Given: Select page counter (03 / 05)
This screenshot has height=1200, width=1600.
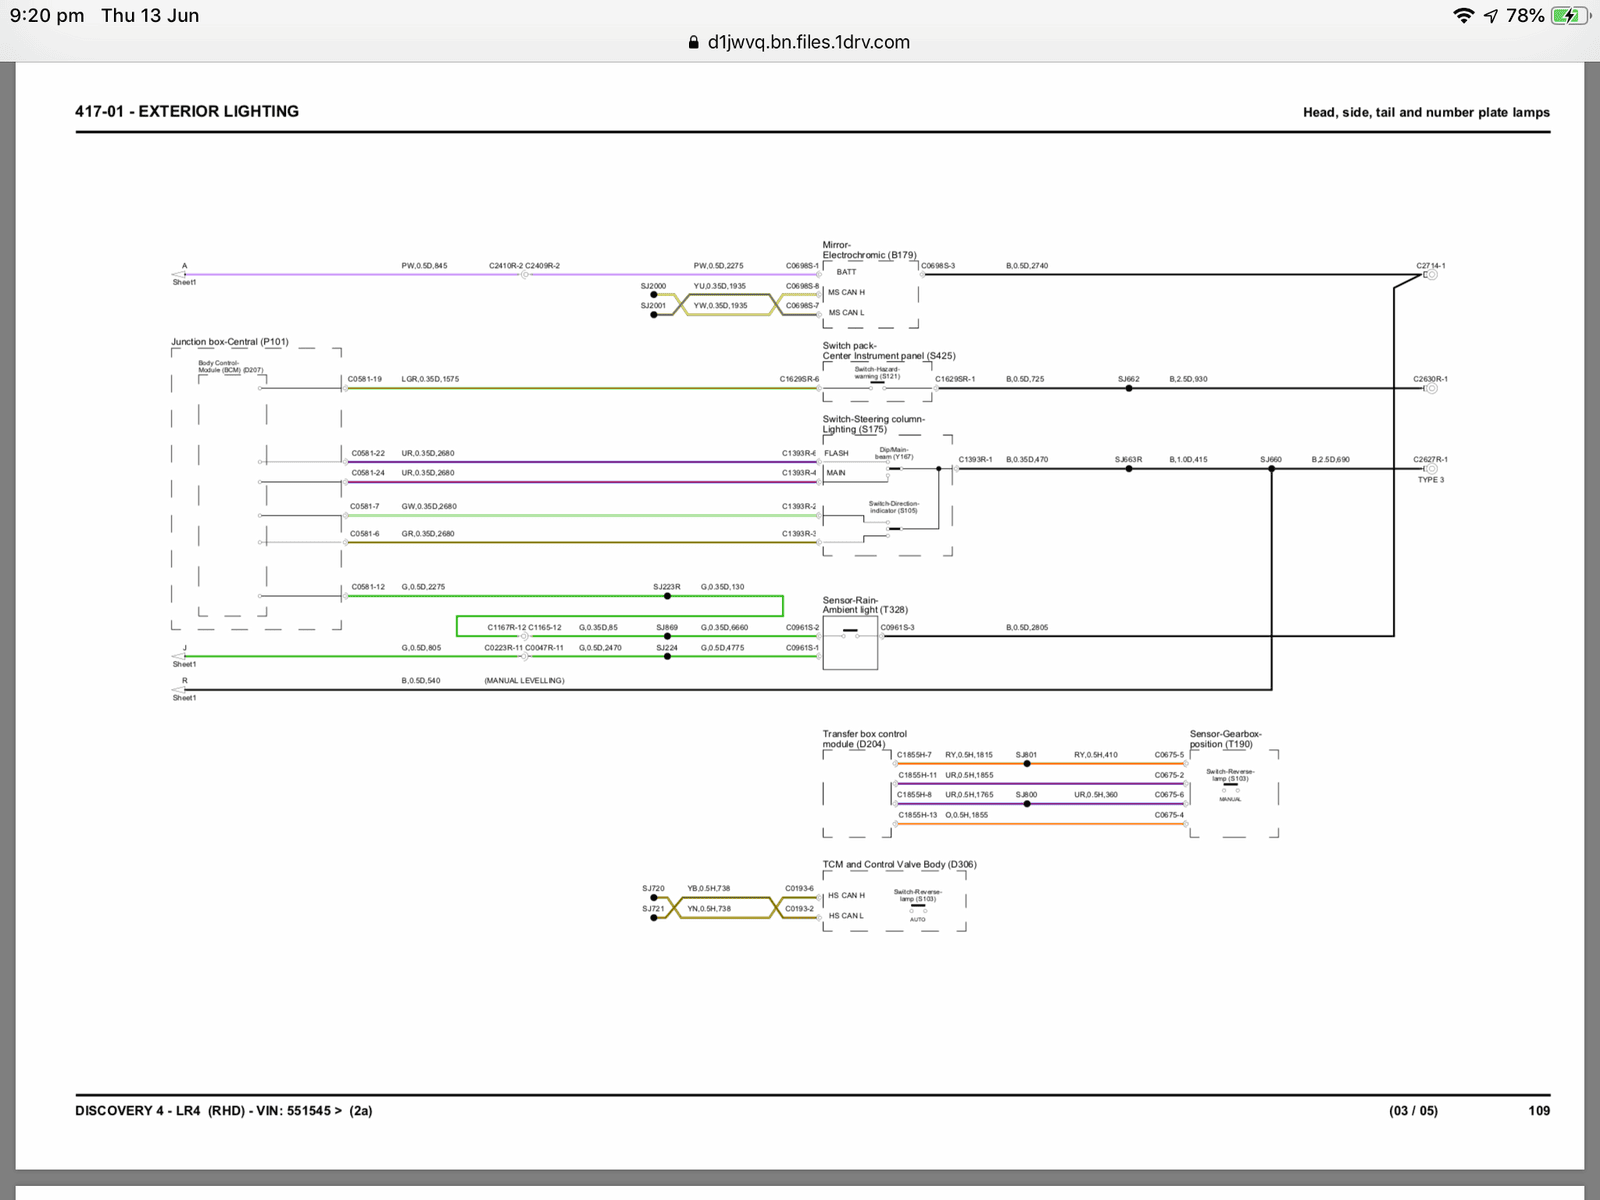Looking at the screenshot, I should click(x=1413, y=1110).
